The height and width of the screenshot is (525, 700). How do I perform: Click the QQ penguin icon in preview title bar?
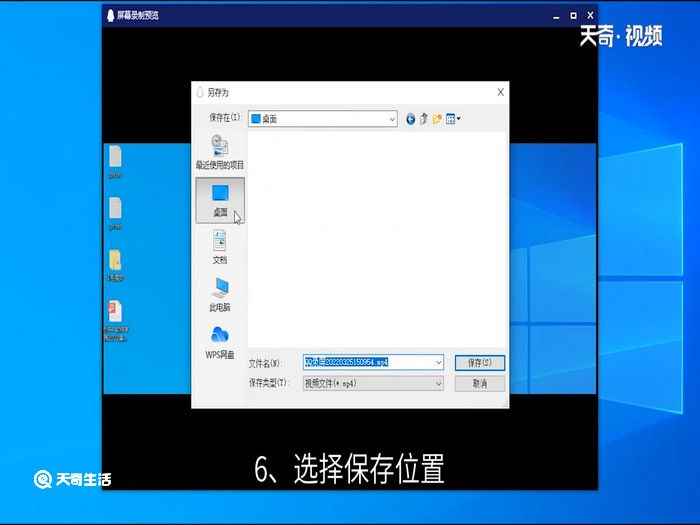[x=111, y=16]
